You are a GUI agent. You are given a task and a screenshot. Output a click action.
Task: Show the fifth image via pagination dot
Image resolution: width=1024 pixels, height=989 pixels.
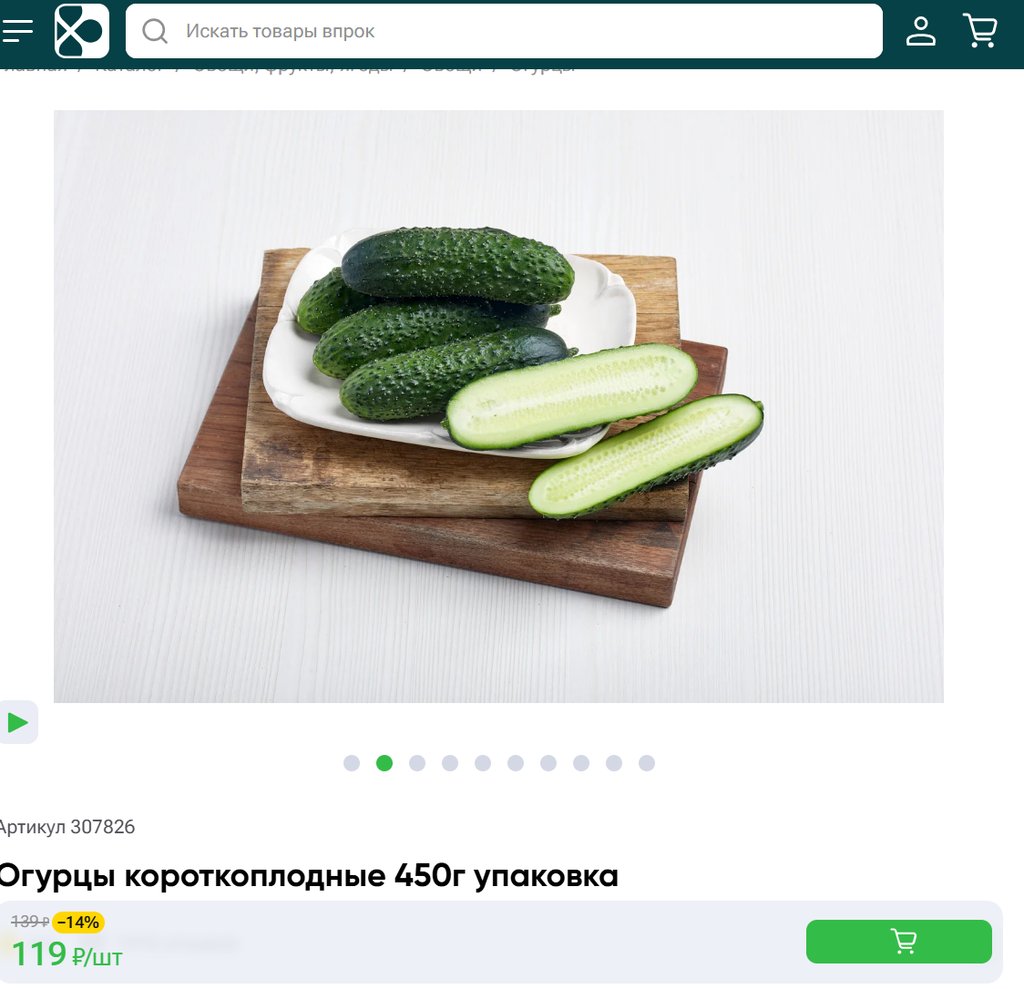[x=483, y=763]
